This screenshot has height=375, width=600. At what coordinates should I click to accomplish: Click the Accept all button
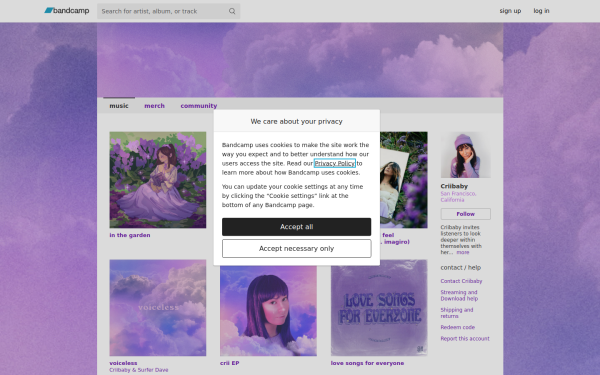coord(297,227)
